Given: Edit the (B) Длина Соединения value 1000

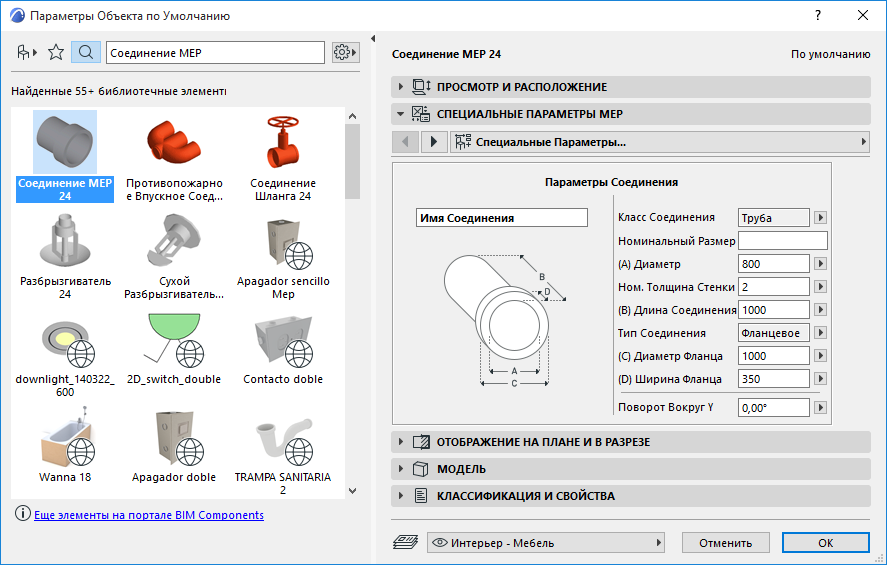Looking at the screenshot, I should (x=773, y=310).
